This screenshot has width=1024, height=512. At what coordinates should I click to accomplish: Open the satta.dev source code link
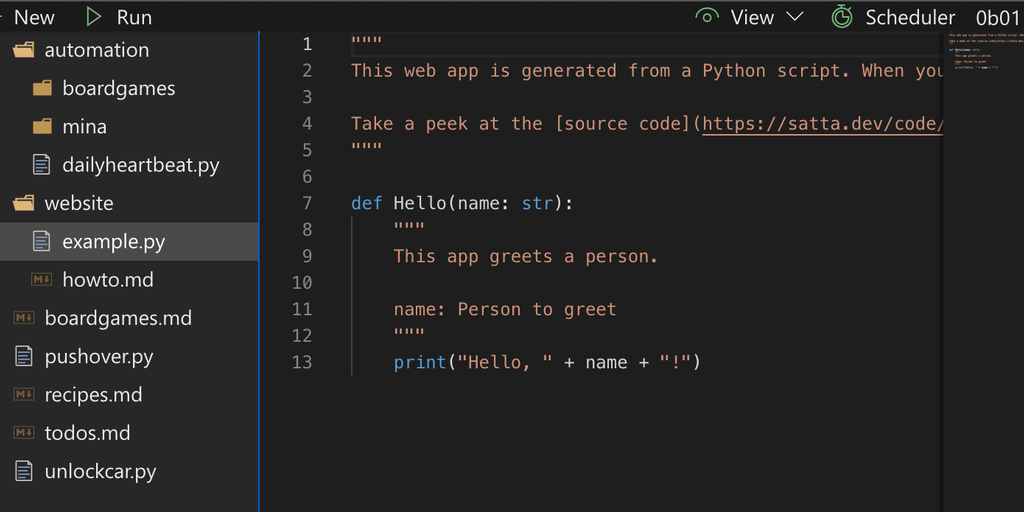(822, 124)
